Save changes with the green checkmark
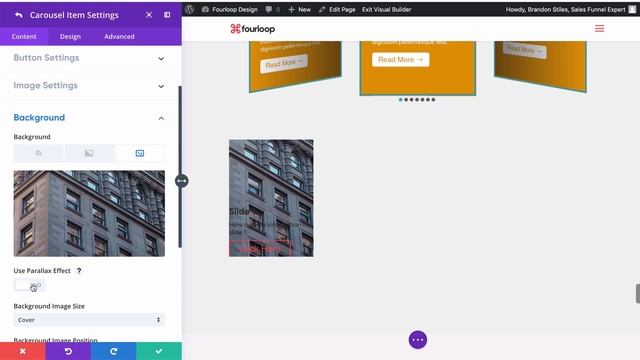This screenshot has width=640, height=360. click(x=159, y=351)
